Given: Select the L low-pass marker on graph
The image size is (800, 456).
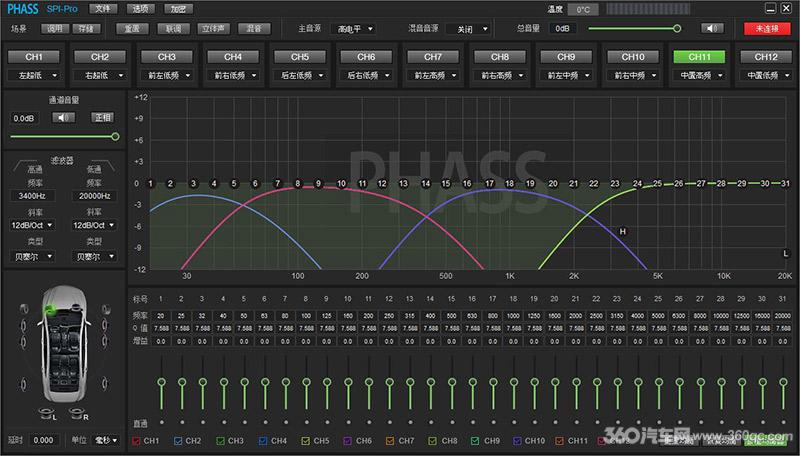Looking at the screenshot, I should pos(786,254).
